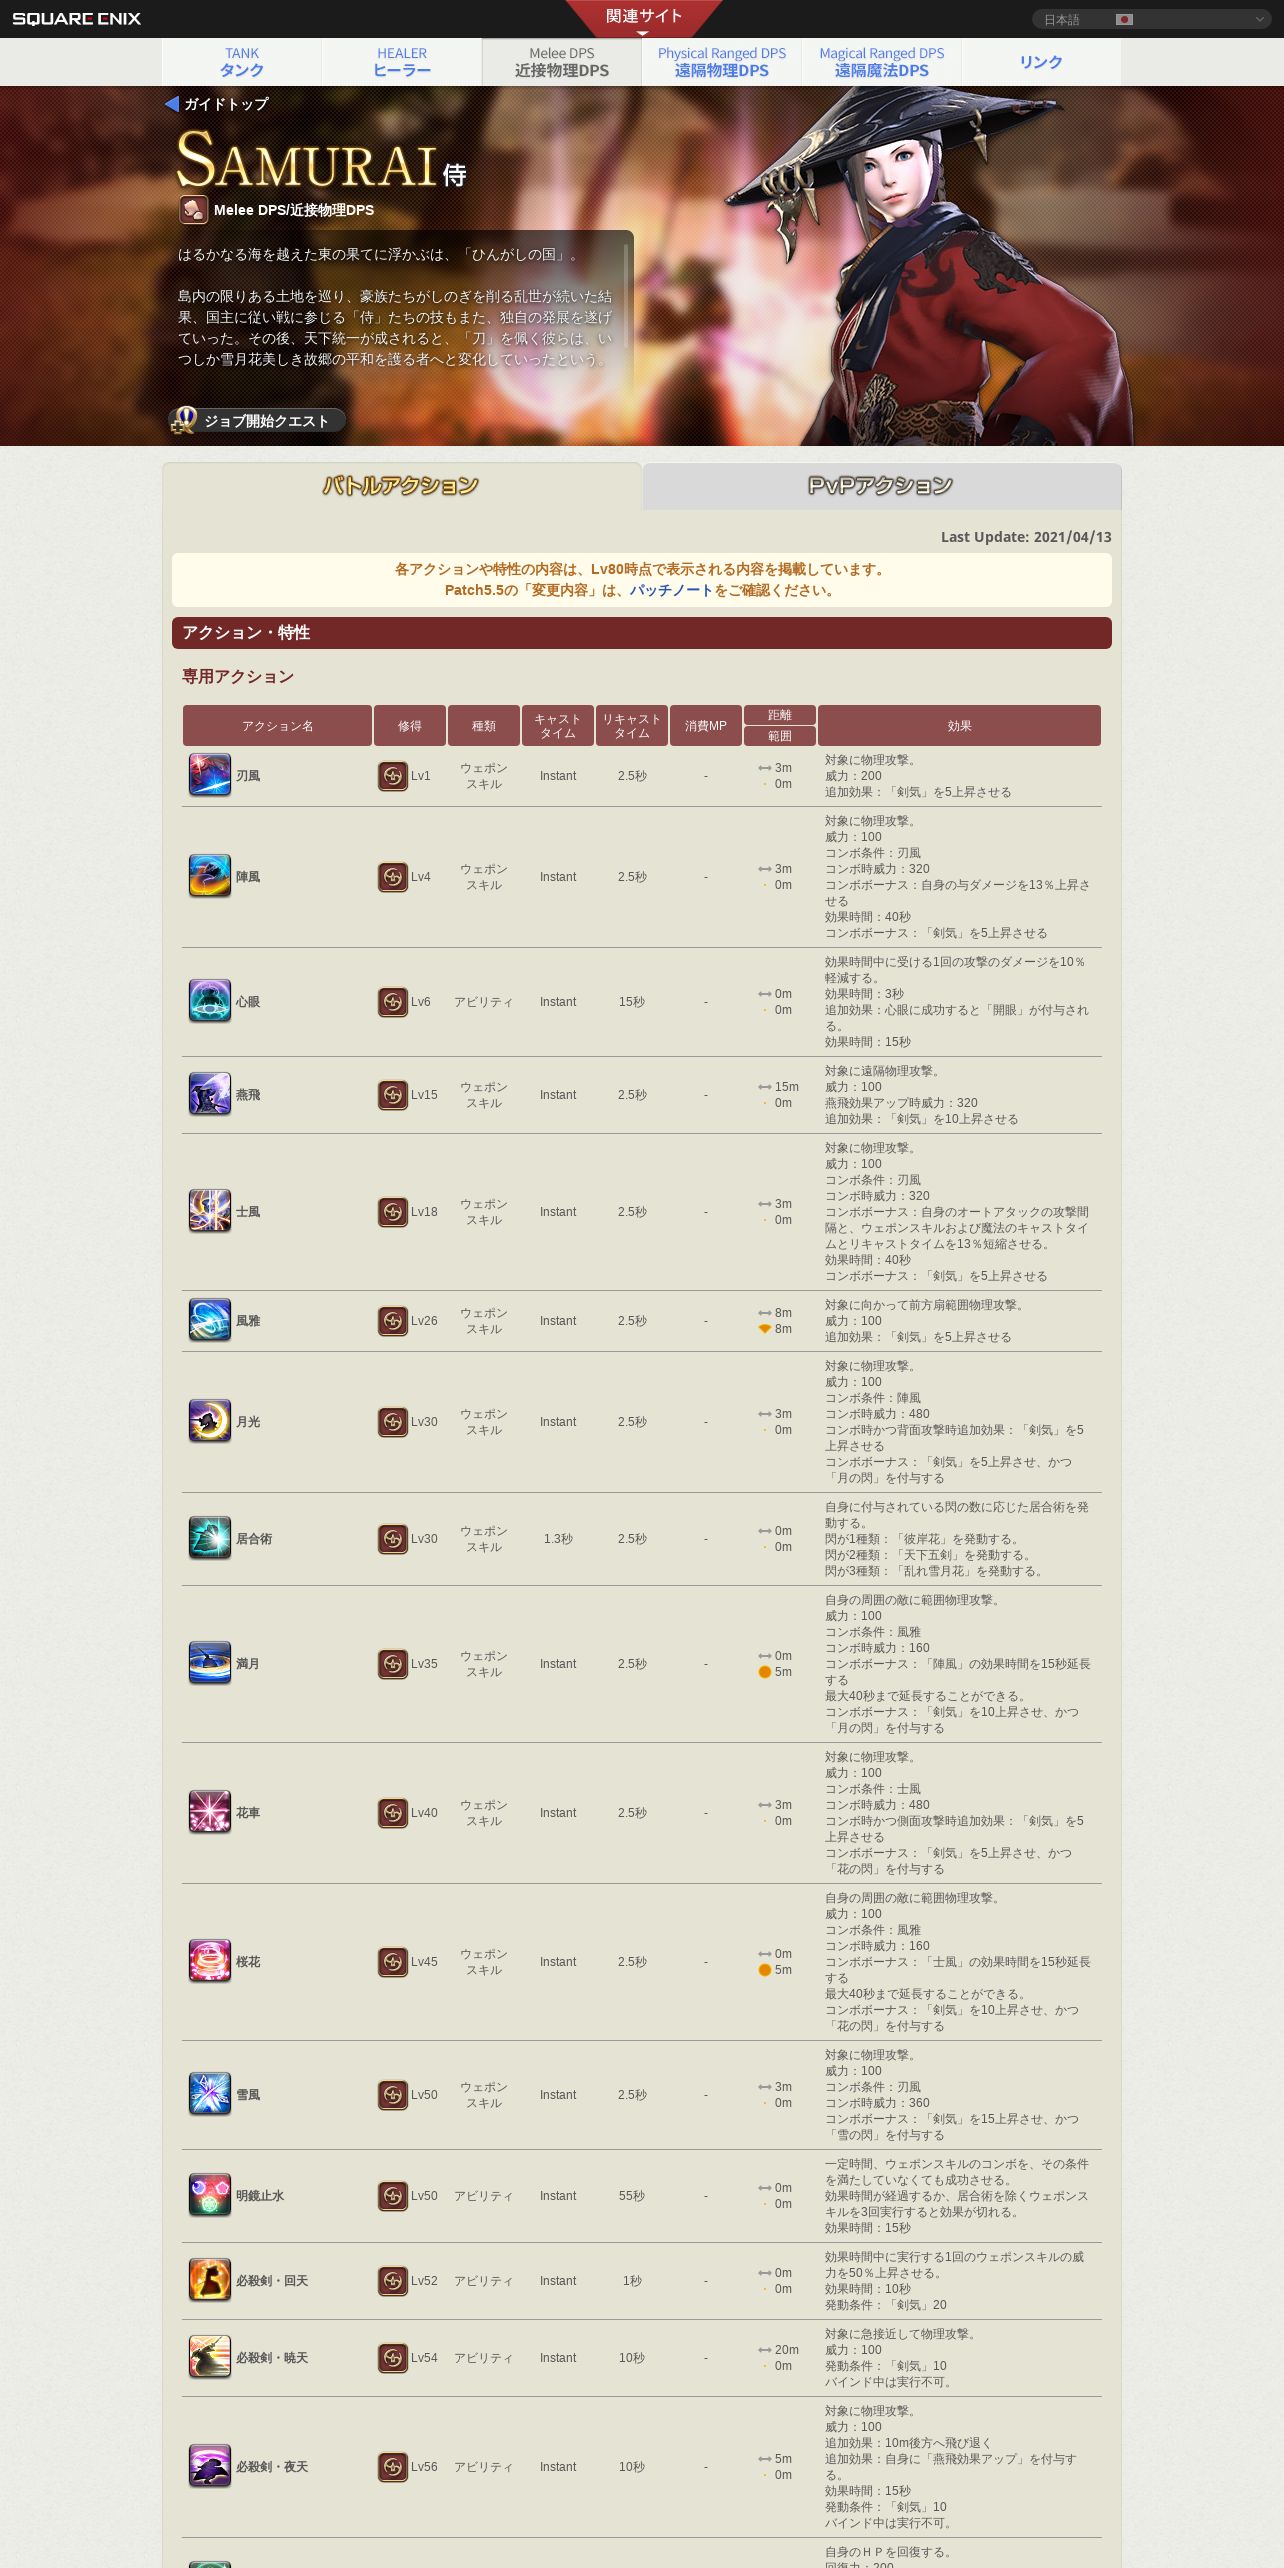This screenshot has width=1284, height=2568.
Task: Click the SQUARE ENIX logo
Action: pyautogui.click(x=76, y=19)
